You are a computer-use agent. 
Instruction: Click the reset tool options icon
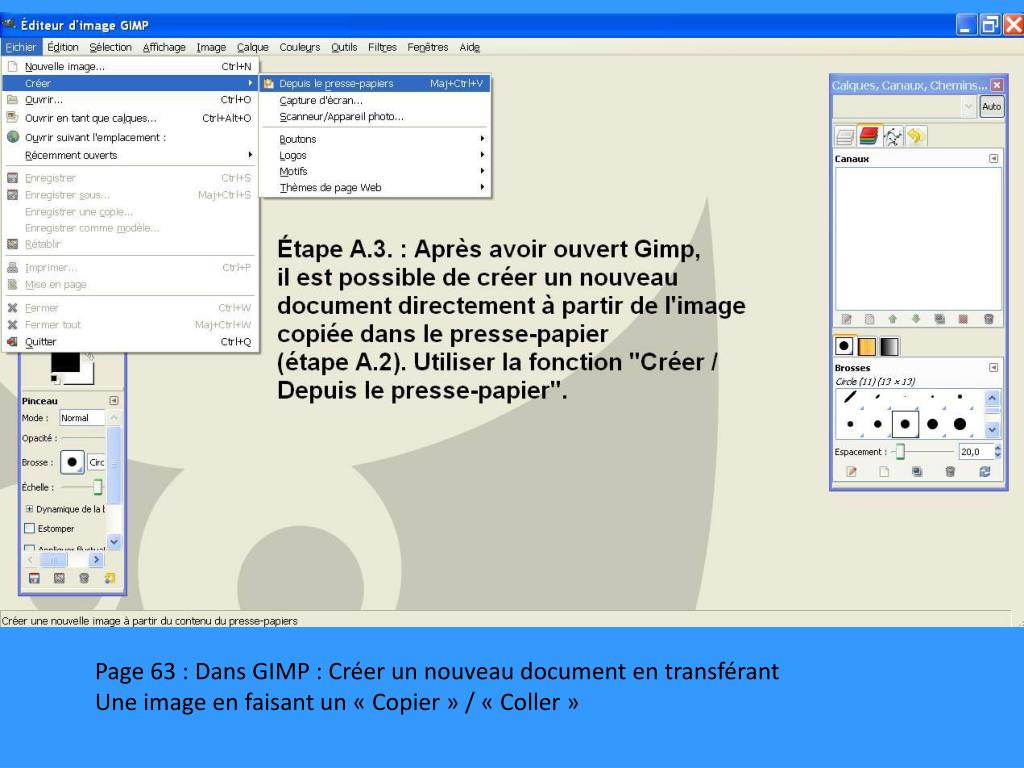[109, 578]
